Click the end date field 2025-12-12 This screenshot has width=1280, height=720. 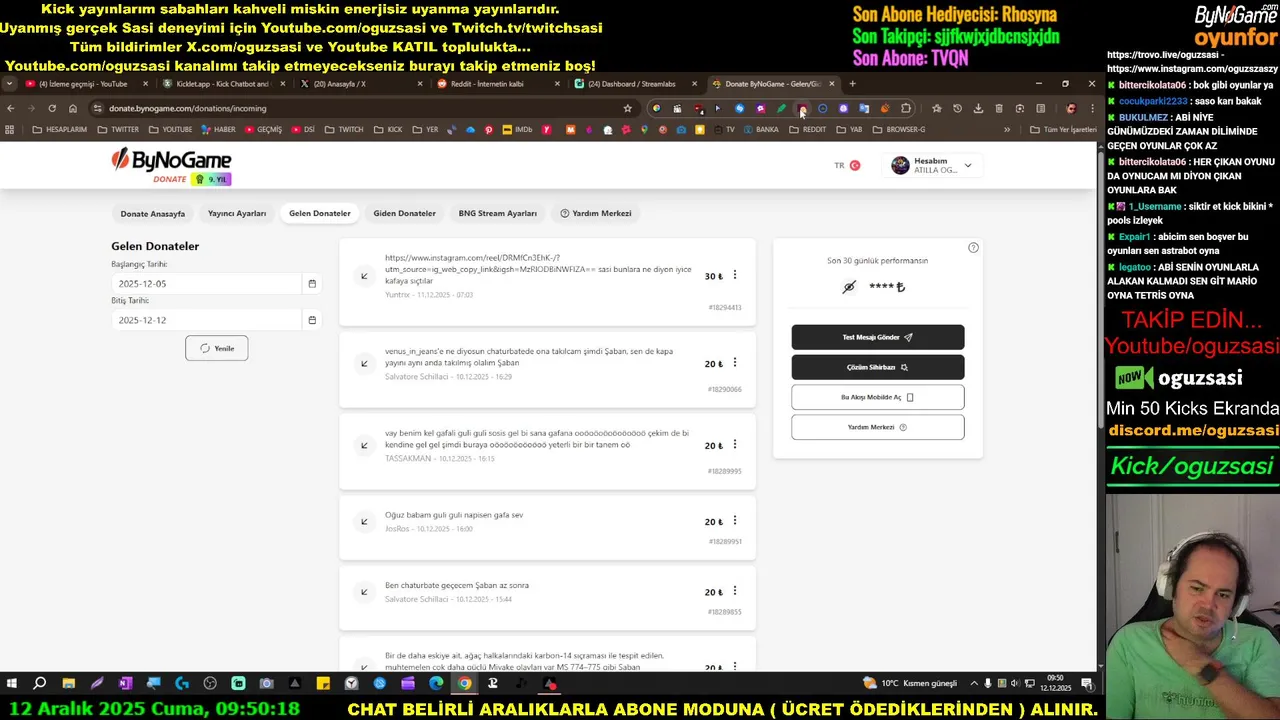click(206, 320)
